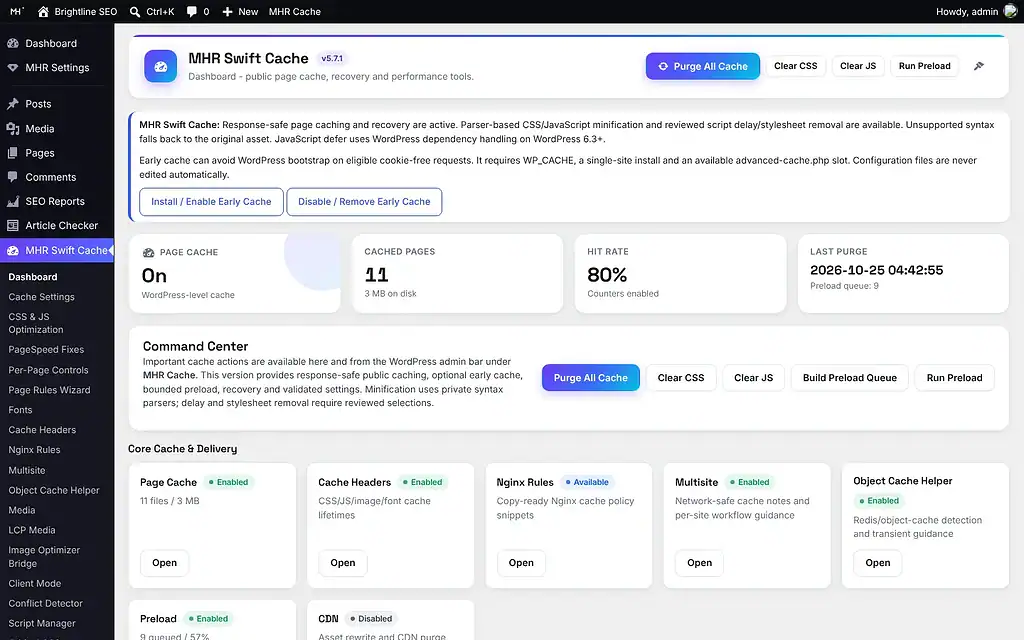The width and height of the screenshot is (1024, 640).
Task: Click Clear CSS in the header
Action: (x=795, y=66)
